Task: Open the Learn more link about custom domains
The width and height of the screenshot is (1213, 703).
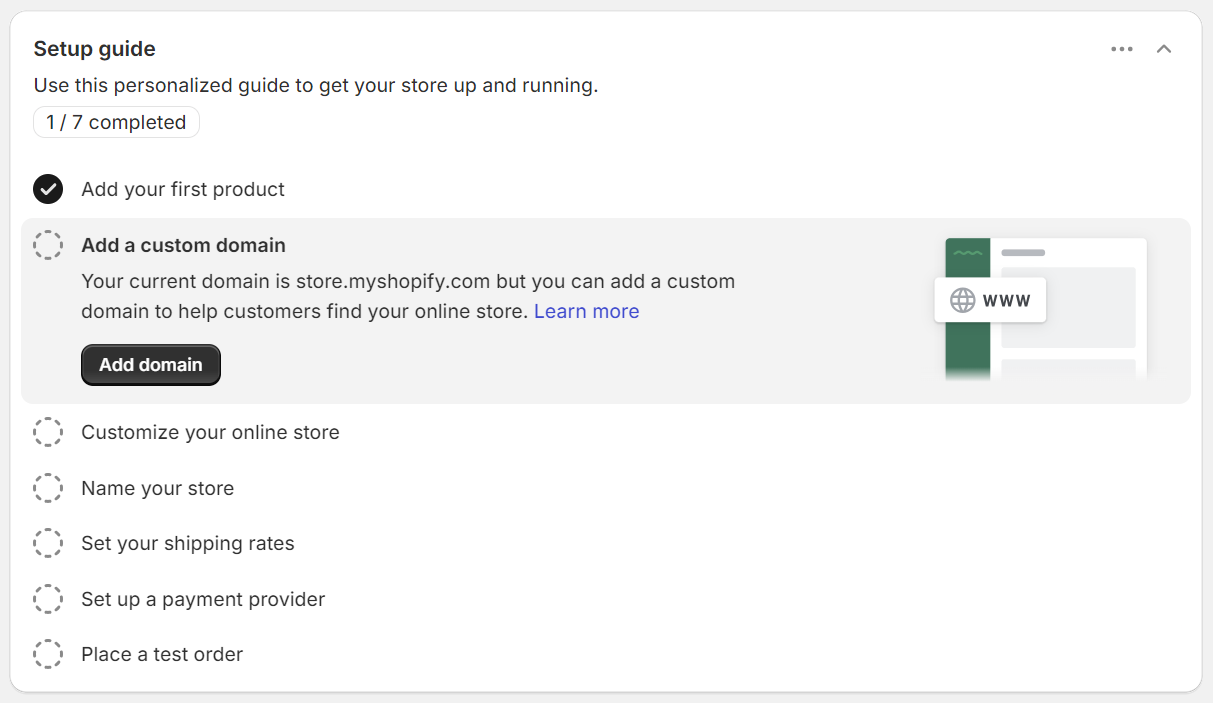Action: point(586,311)
